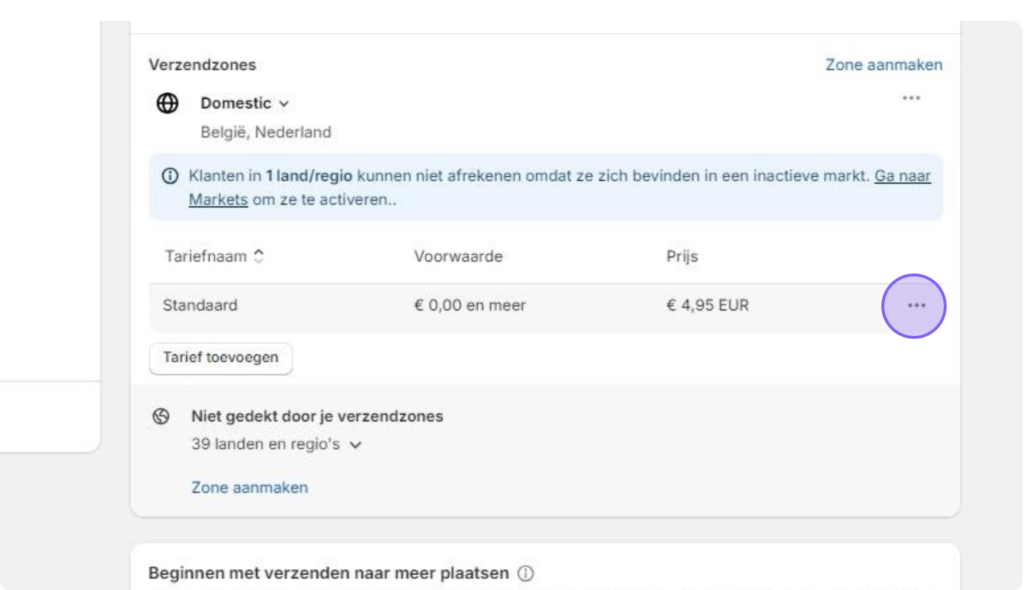The width and height of the screenshot is (1024, 590).
Task: Click info icon in inactive market notice
Action: (170, 176)
